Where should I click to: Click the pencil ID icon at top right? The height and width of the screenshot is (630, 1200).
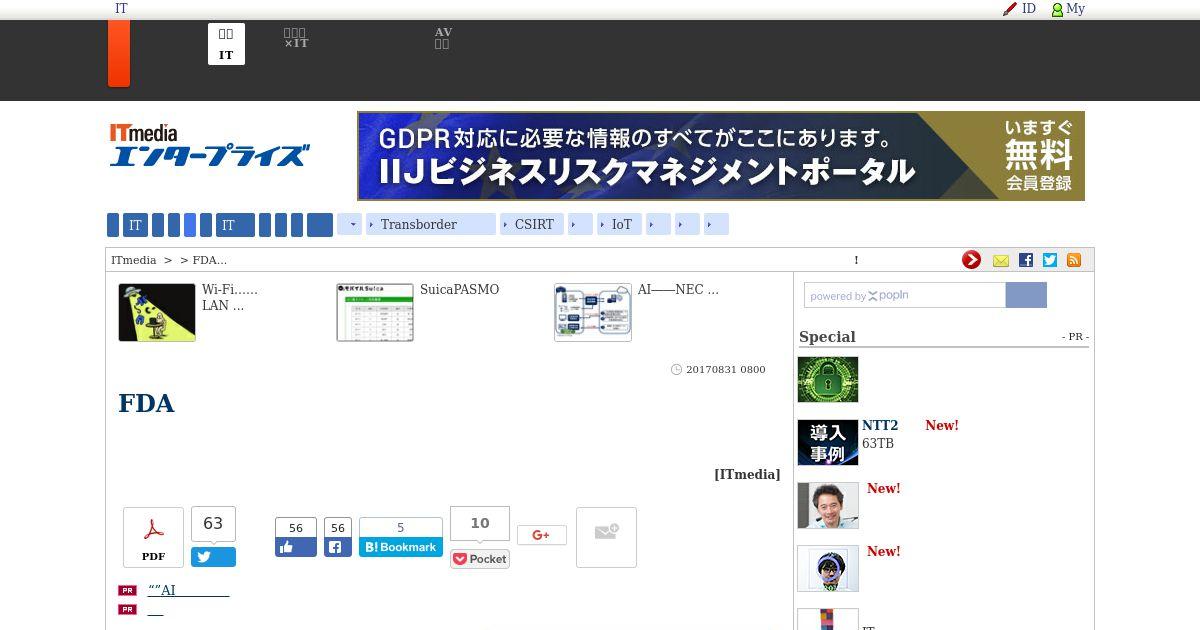1010,9
